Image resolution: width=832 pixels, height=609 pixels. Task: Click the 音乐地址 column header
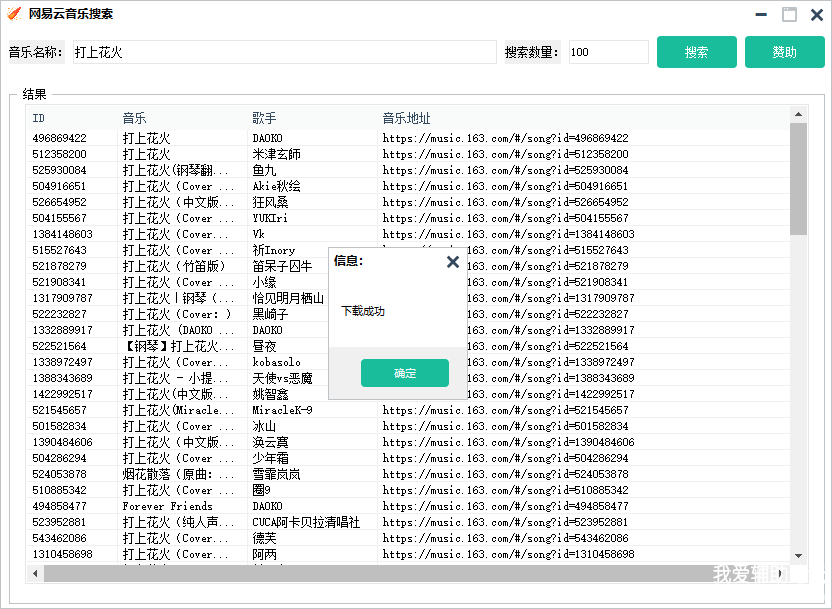point(406,118)
